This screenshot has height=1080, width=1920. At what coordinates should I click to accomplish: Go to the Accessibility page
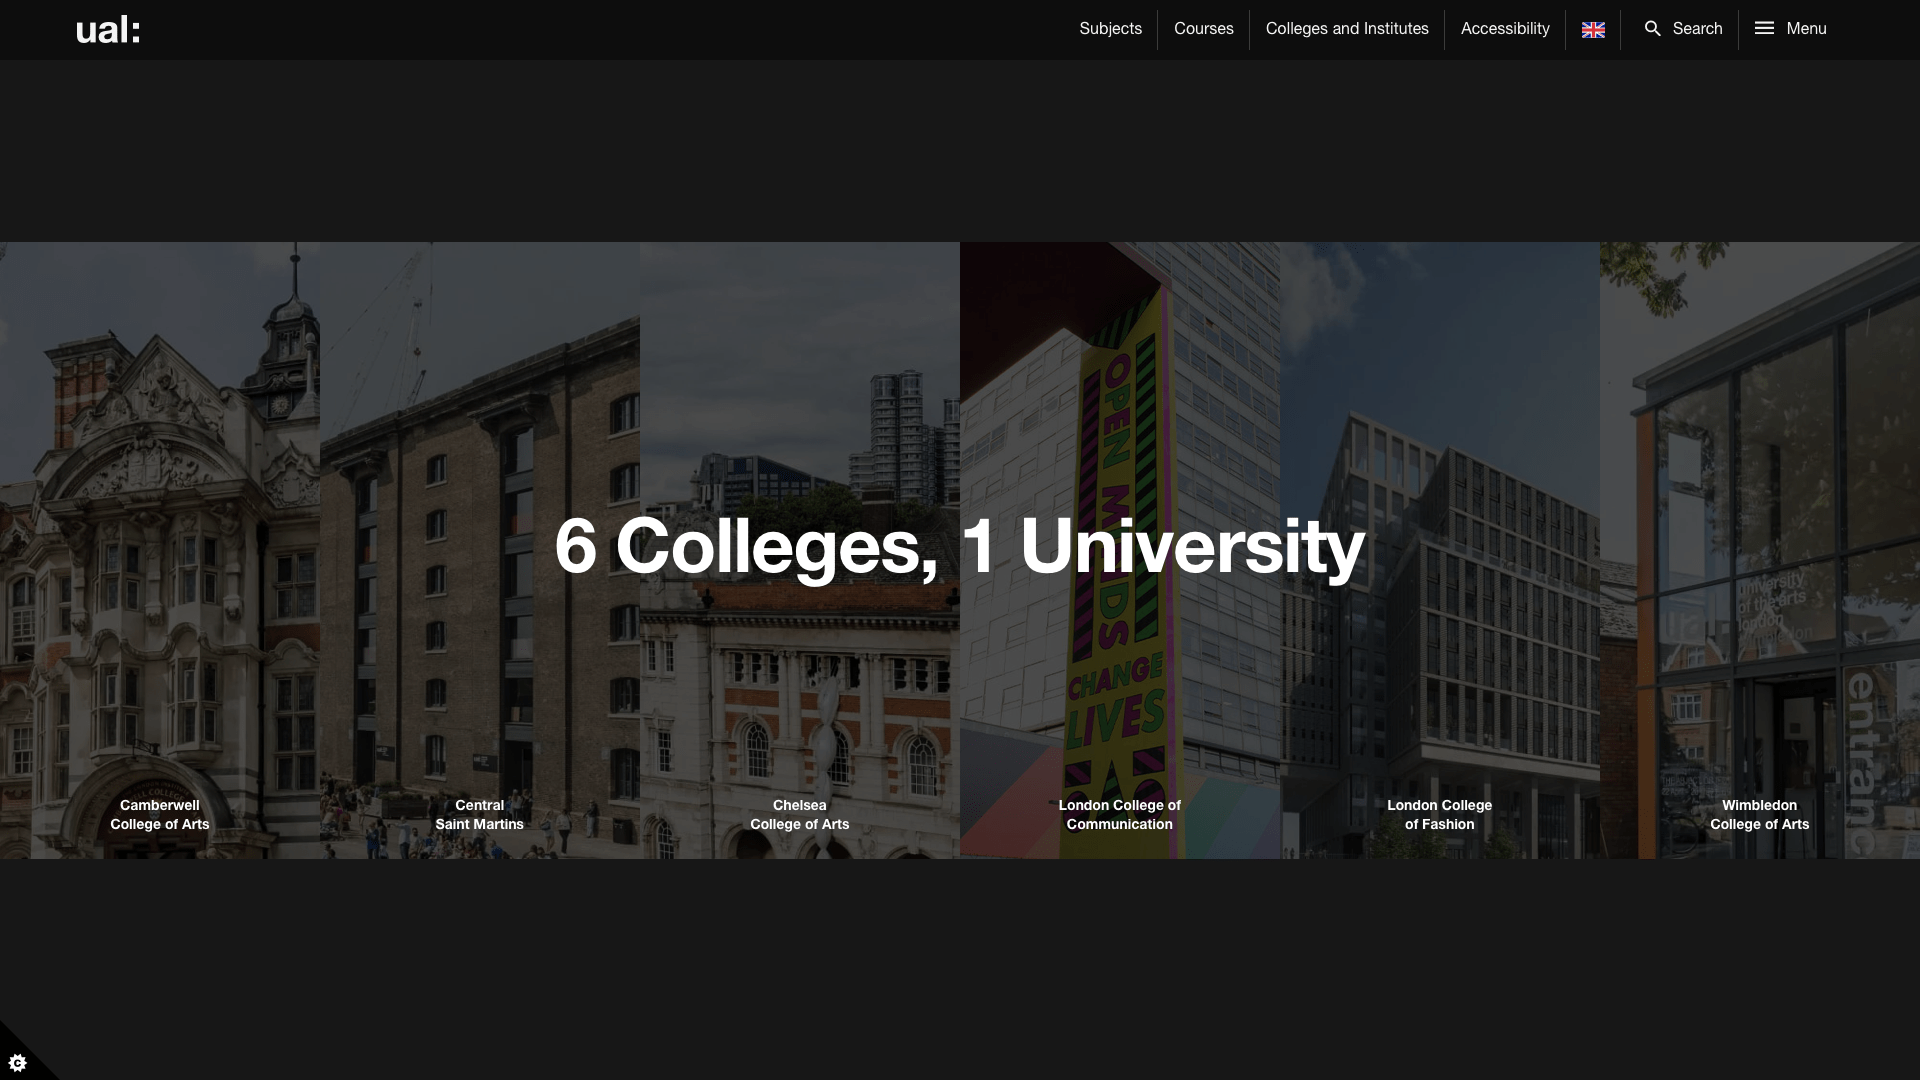(x=1505, y=29)
